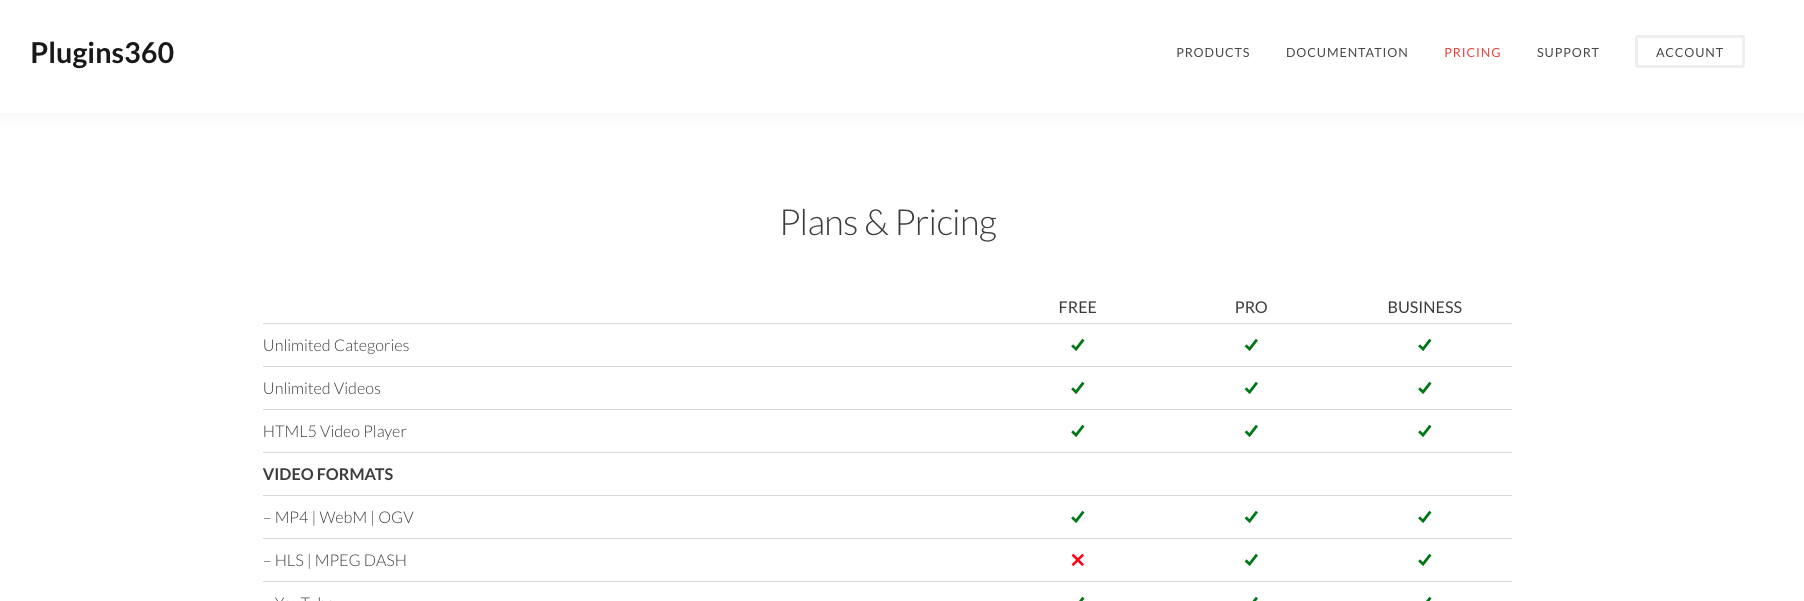Click Free checkmark for MP4 WebM OGV
The width and height of the screenshot is (1804, 601).
point(1077,517)
